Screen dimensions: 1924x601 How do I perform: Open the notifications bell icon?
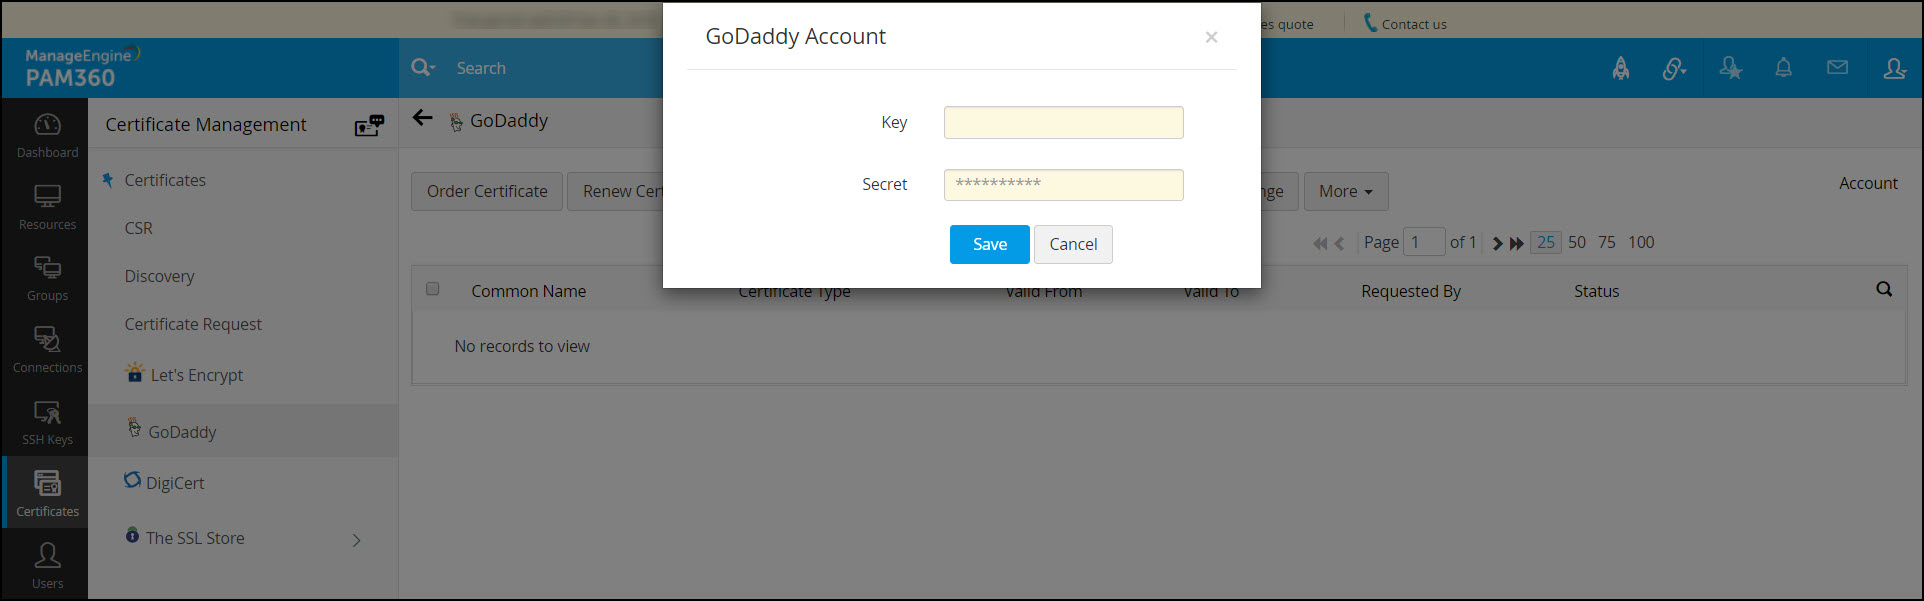[1783, 68]
